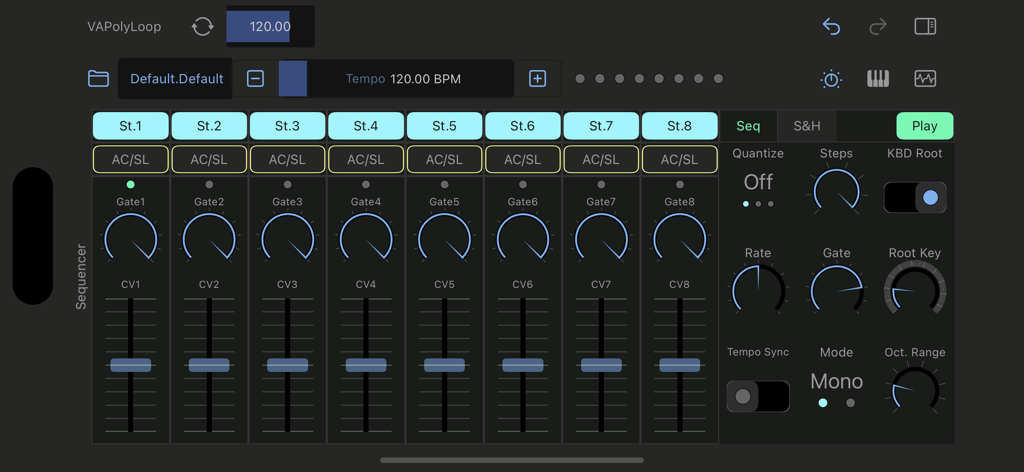This screenshot has width=1024, height=472.
Task: Open the preset folder browser
Action: 98,78
